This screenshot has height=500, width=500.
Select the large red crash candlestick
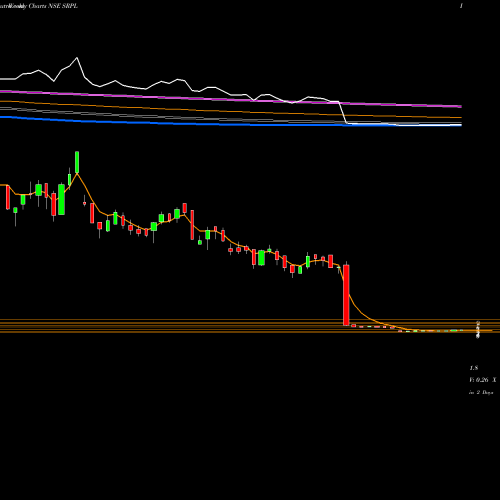pyautogui.click(x=346, y=295)
